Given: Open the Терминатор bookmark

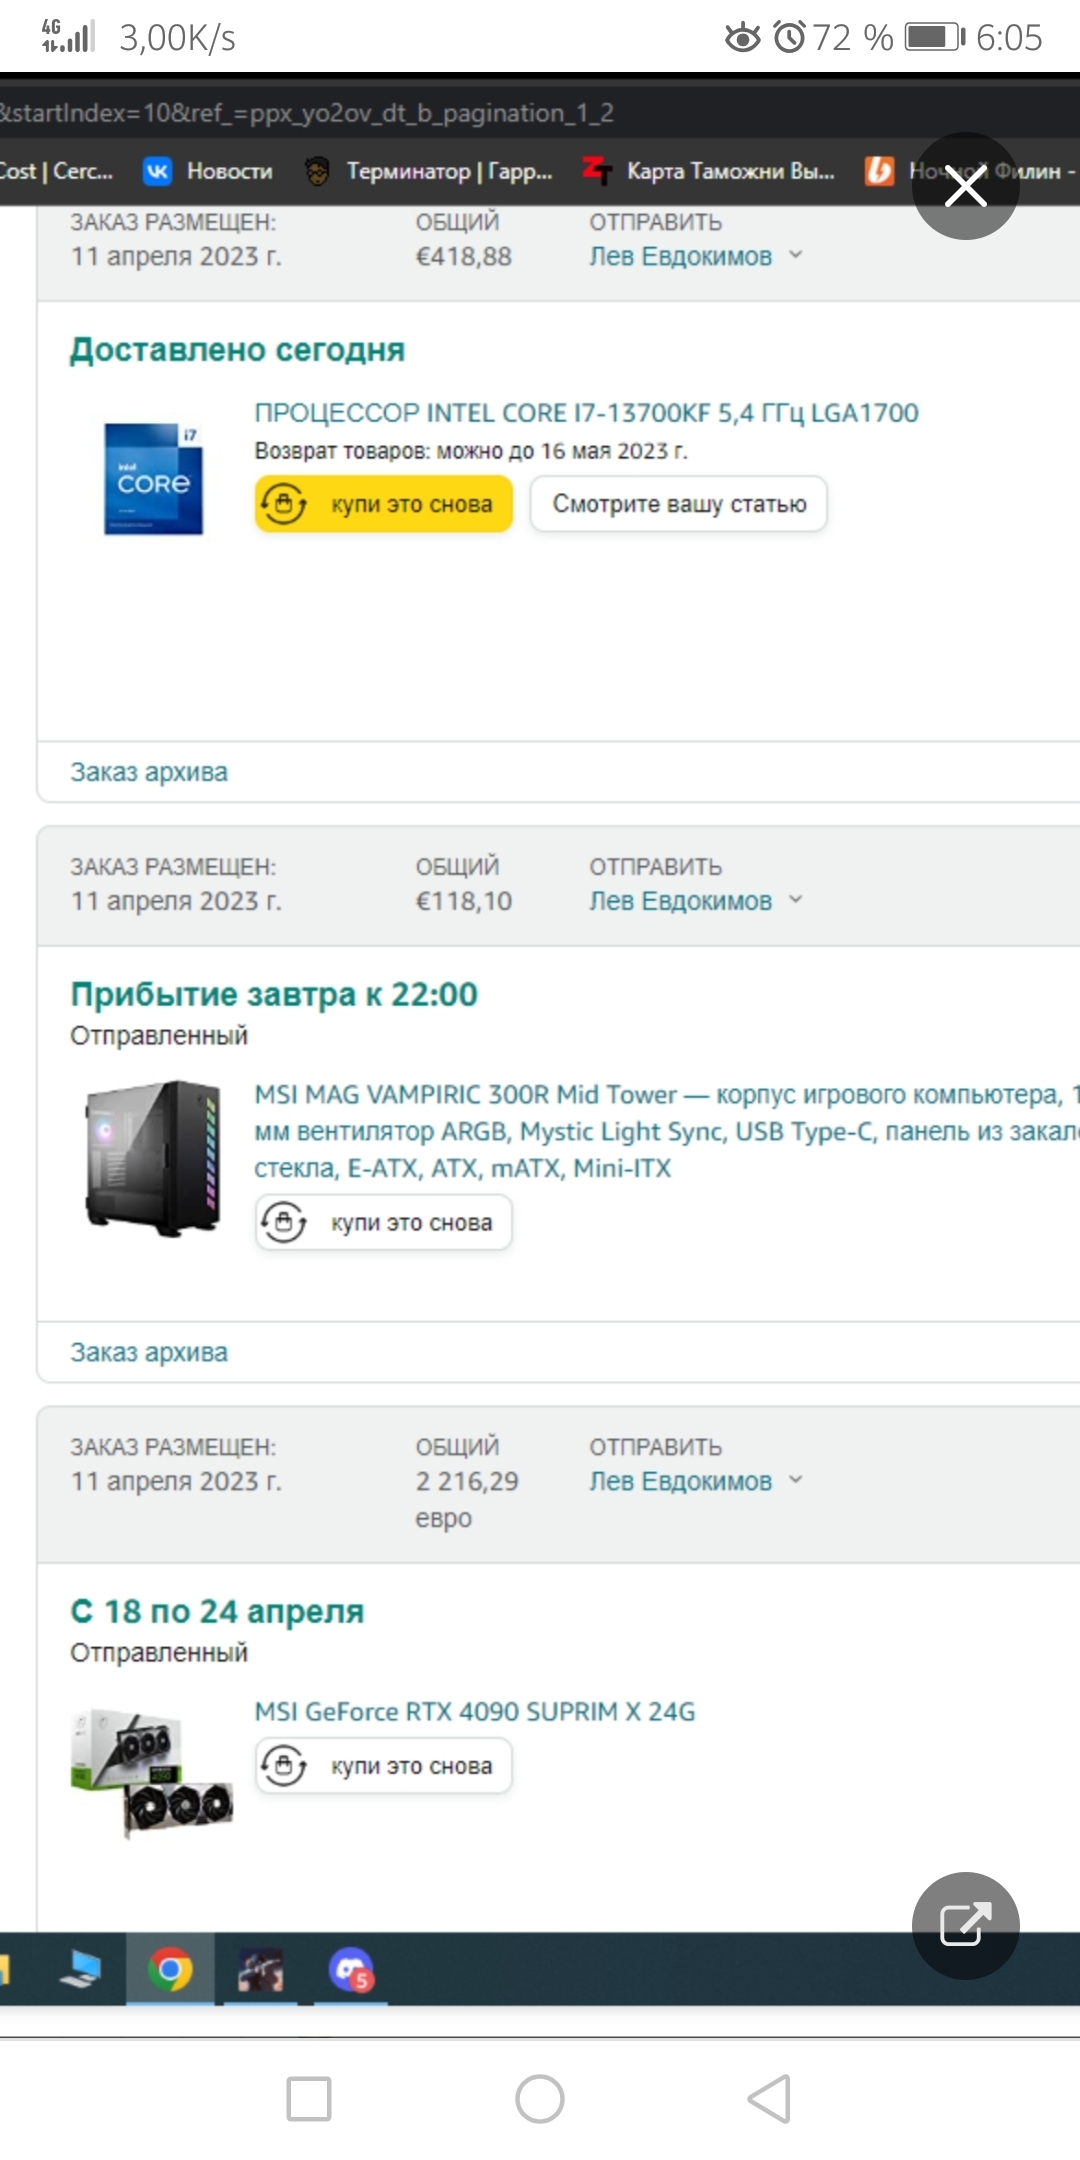Looking at the screenshot, I should (429, 171).
